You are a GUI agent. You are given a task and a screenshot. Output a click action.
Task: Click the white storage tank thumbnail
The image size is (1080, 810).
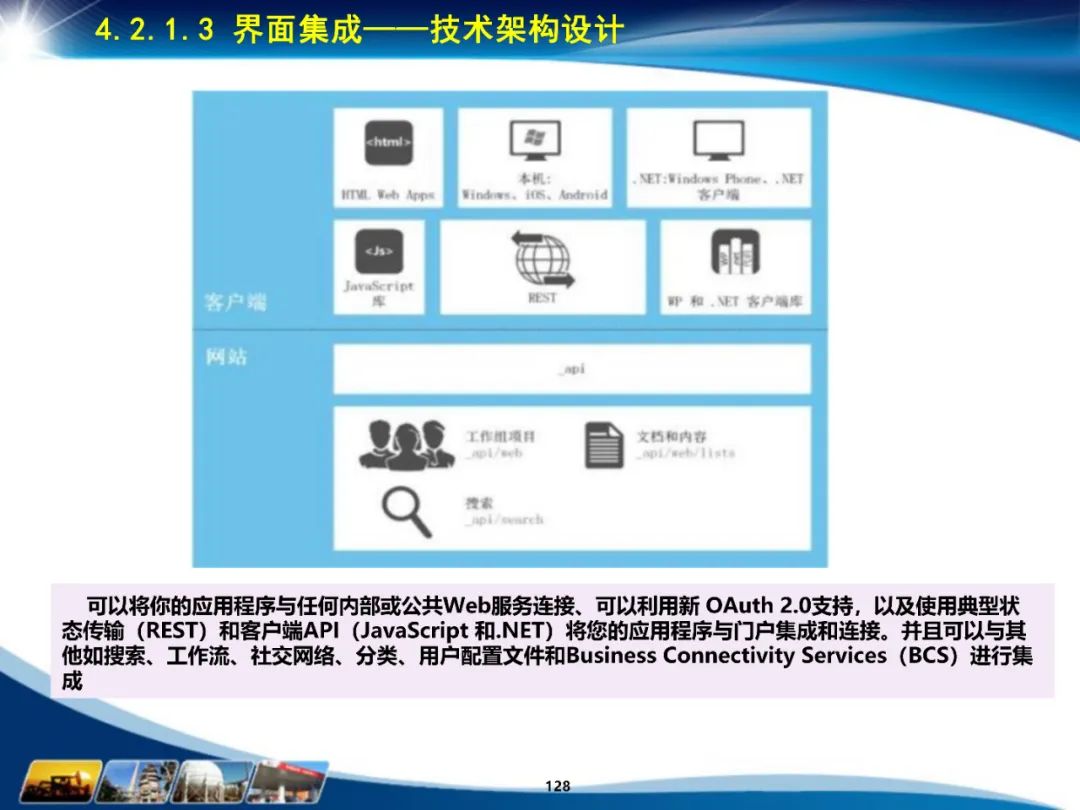click(213, 782)
